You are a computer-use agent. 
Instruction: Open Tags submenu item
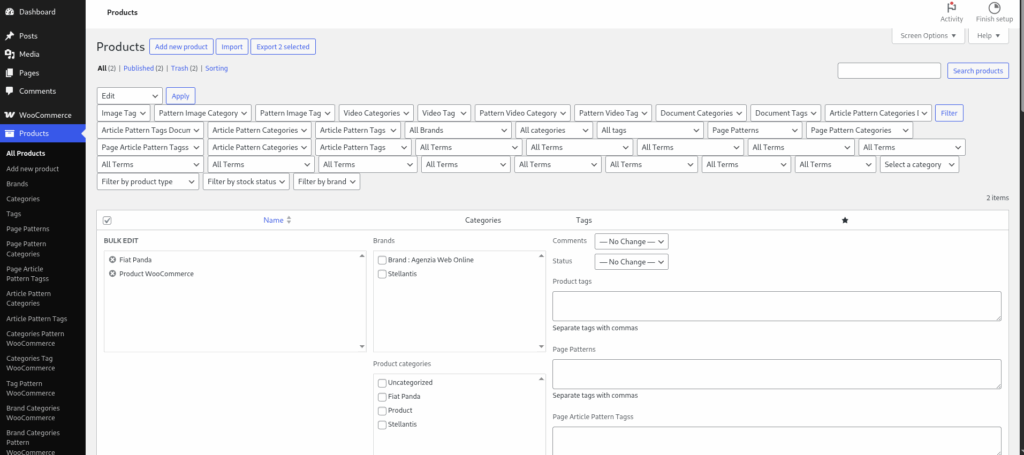click(14, 213)
